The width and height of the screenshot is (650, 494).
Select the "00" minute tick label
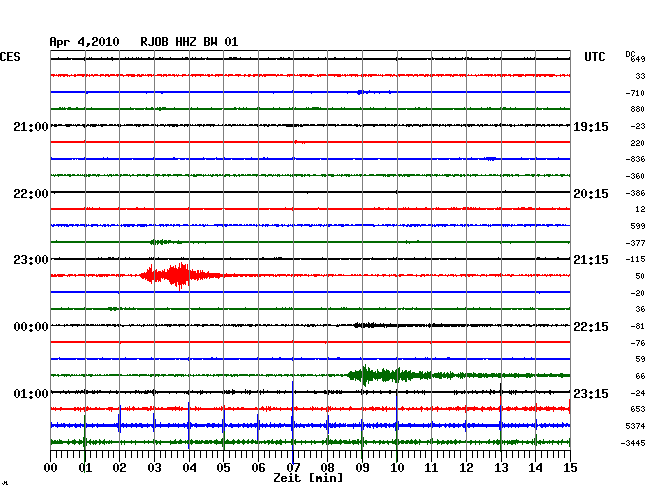click(x=51, y=468)
